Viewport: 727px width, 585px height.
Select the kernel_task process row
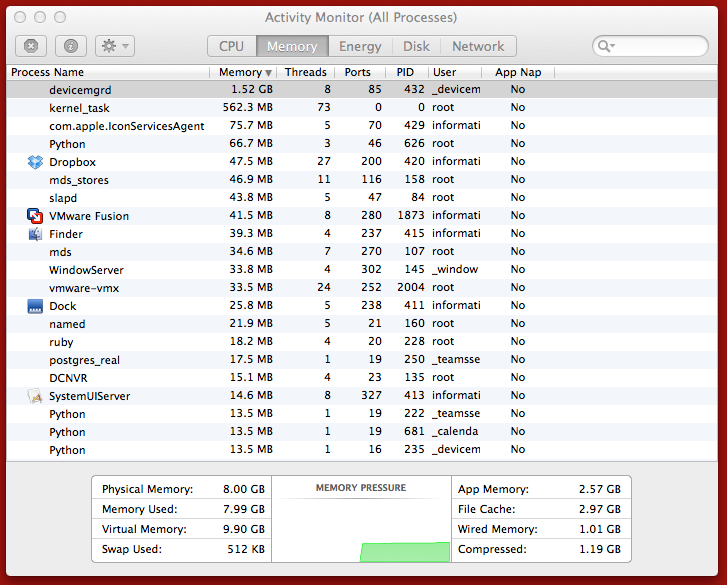pyautogui.click(x=362, y=108)
